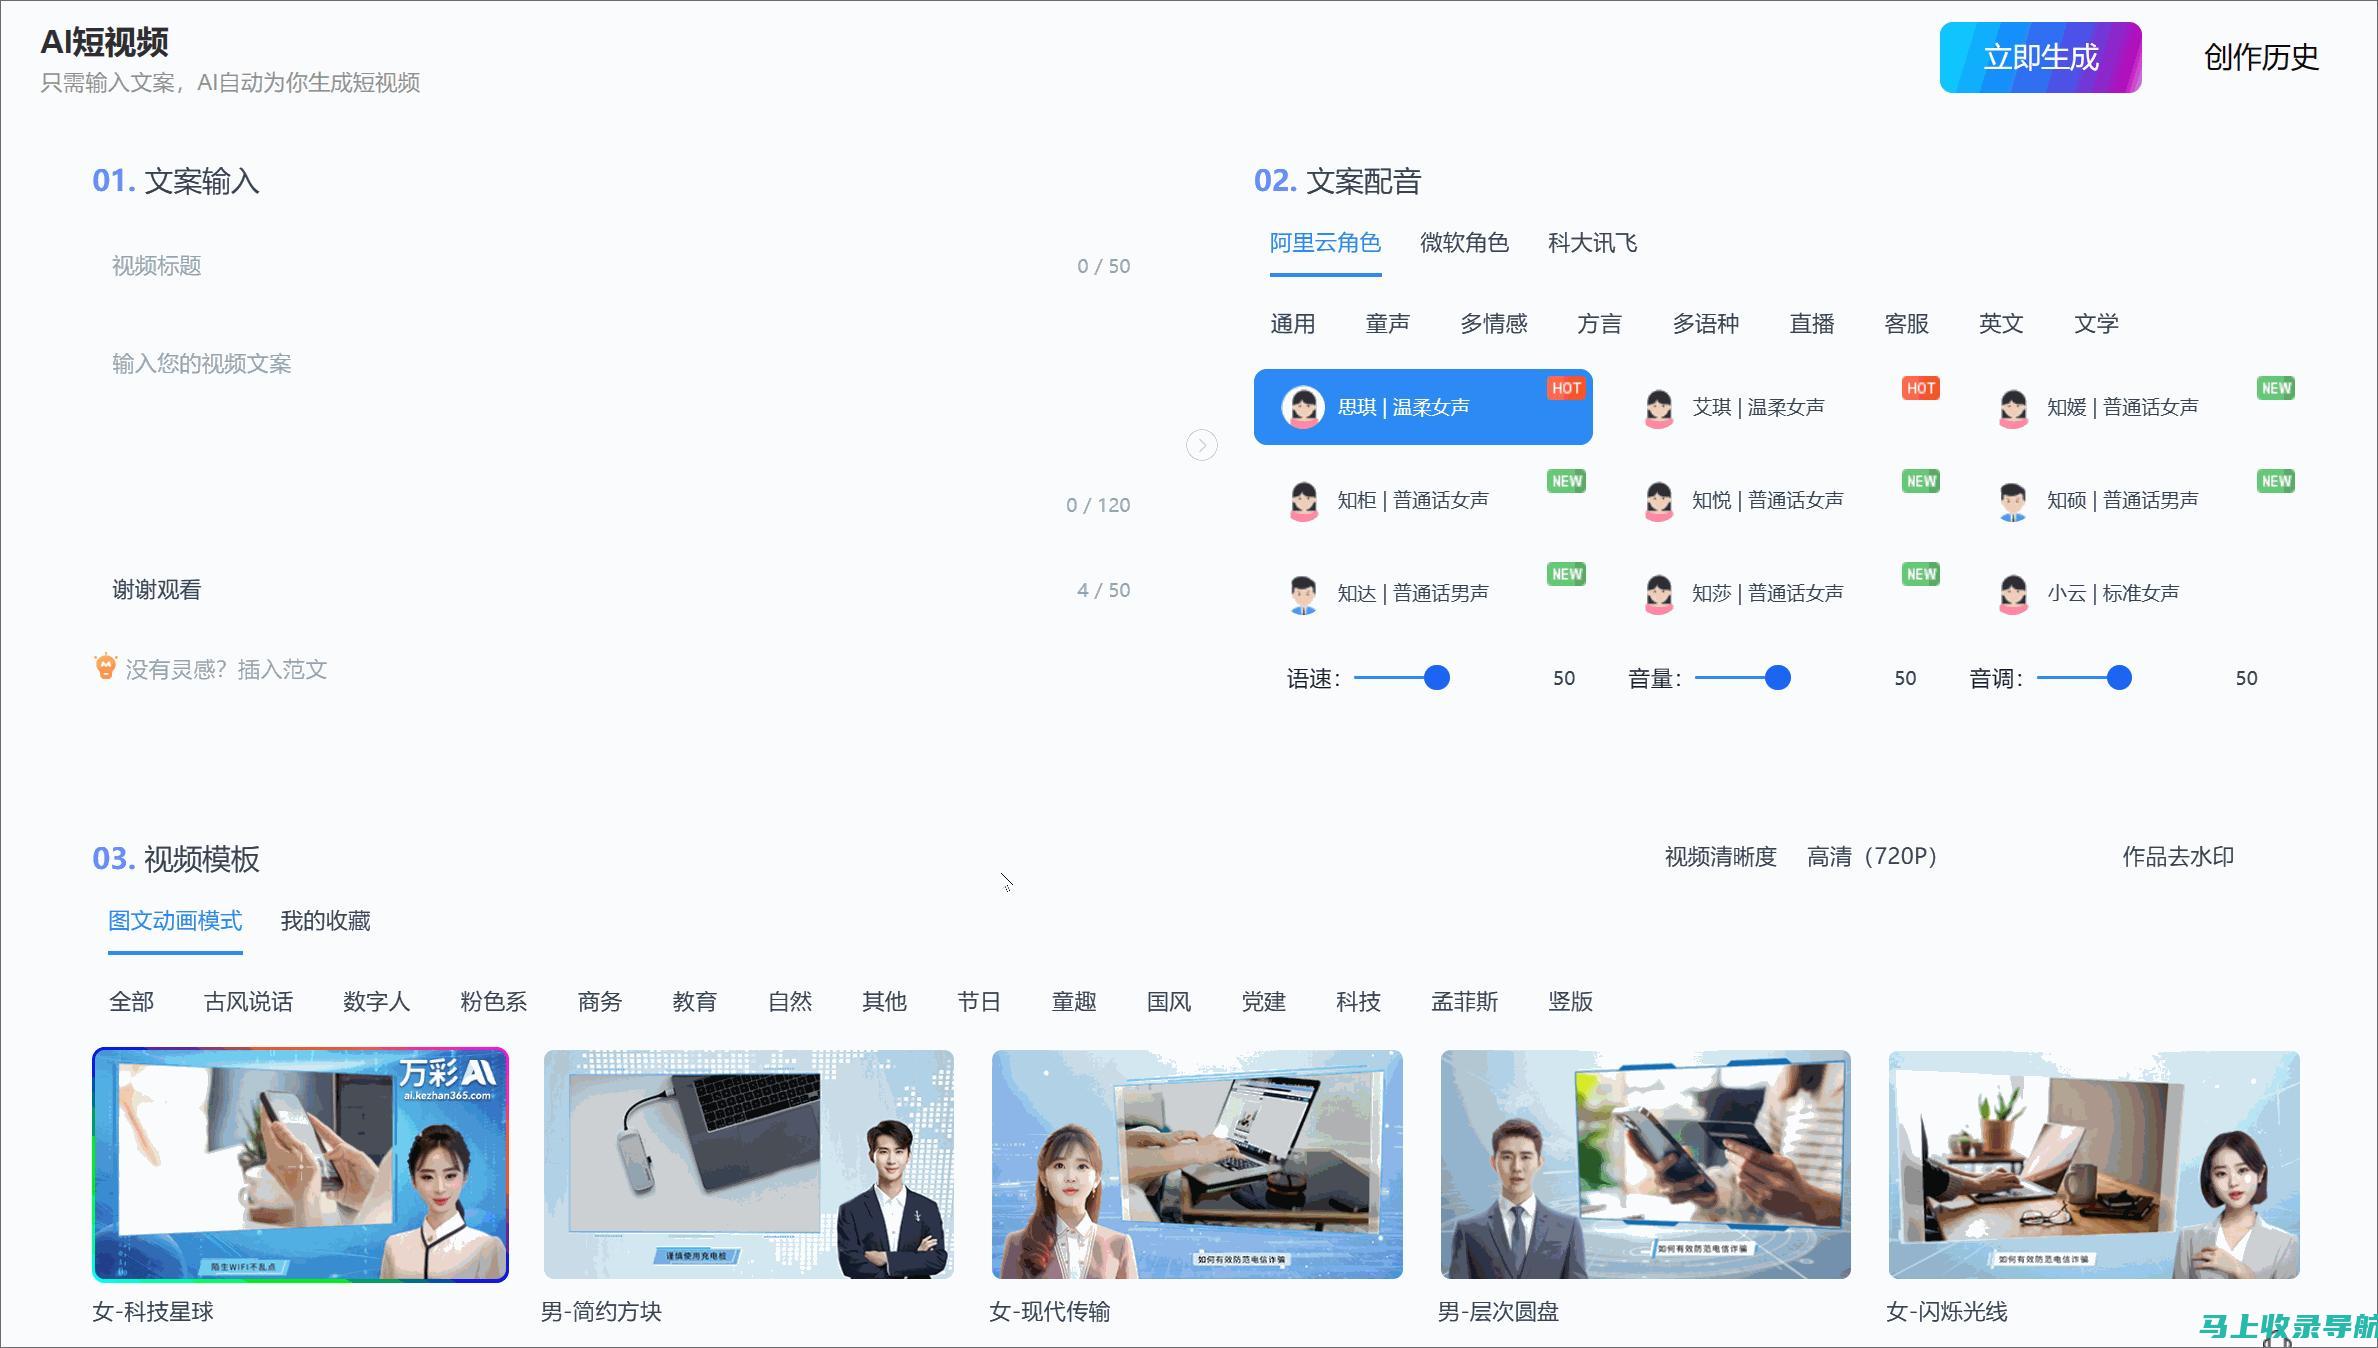The width and height of the screenshot is (2378, 1348).
Task: Click the lightbulb inspiration icon
Action: (x=105, y=666)
